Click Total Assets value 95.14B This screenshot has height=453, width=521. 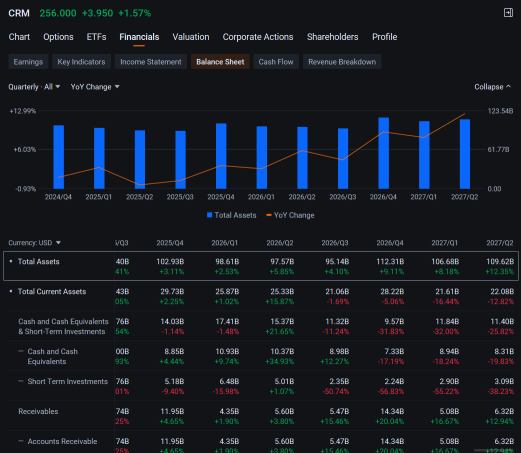337,262
